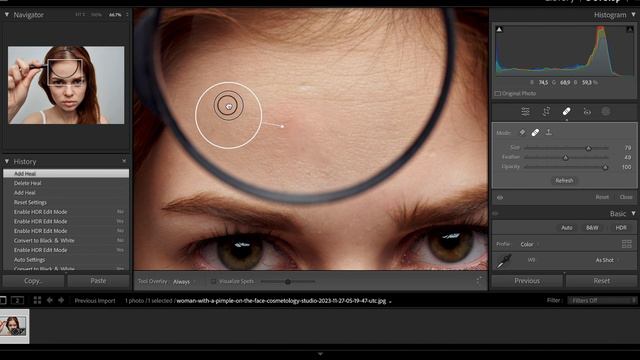The height and width of the screenshot is (360, 640).
Task: Open the Edit sliders tool icon
Action: click(x=525, y=111)
